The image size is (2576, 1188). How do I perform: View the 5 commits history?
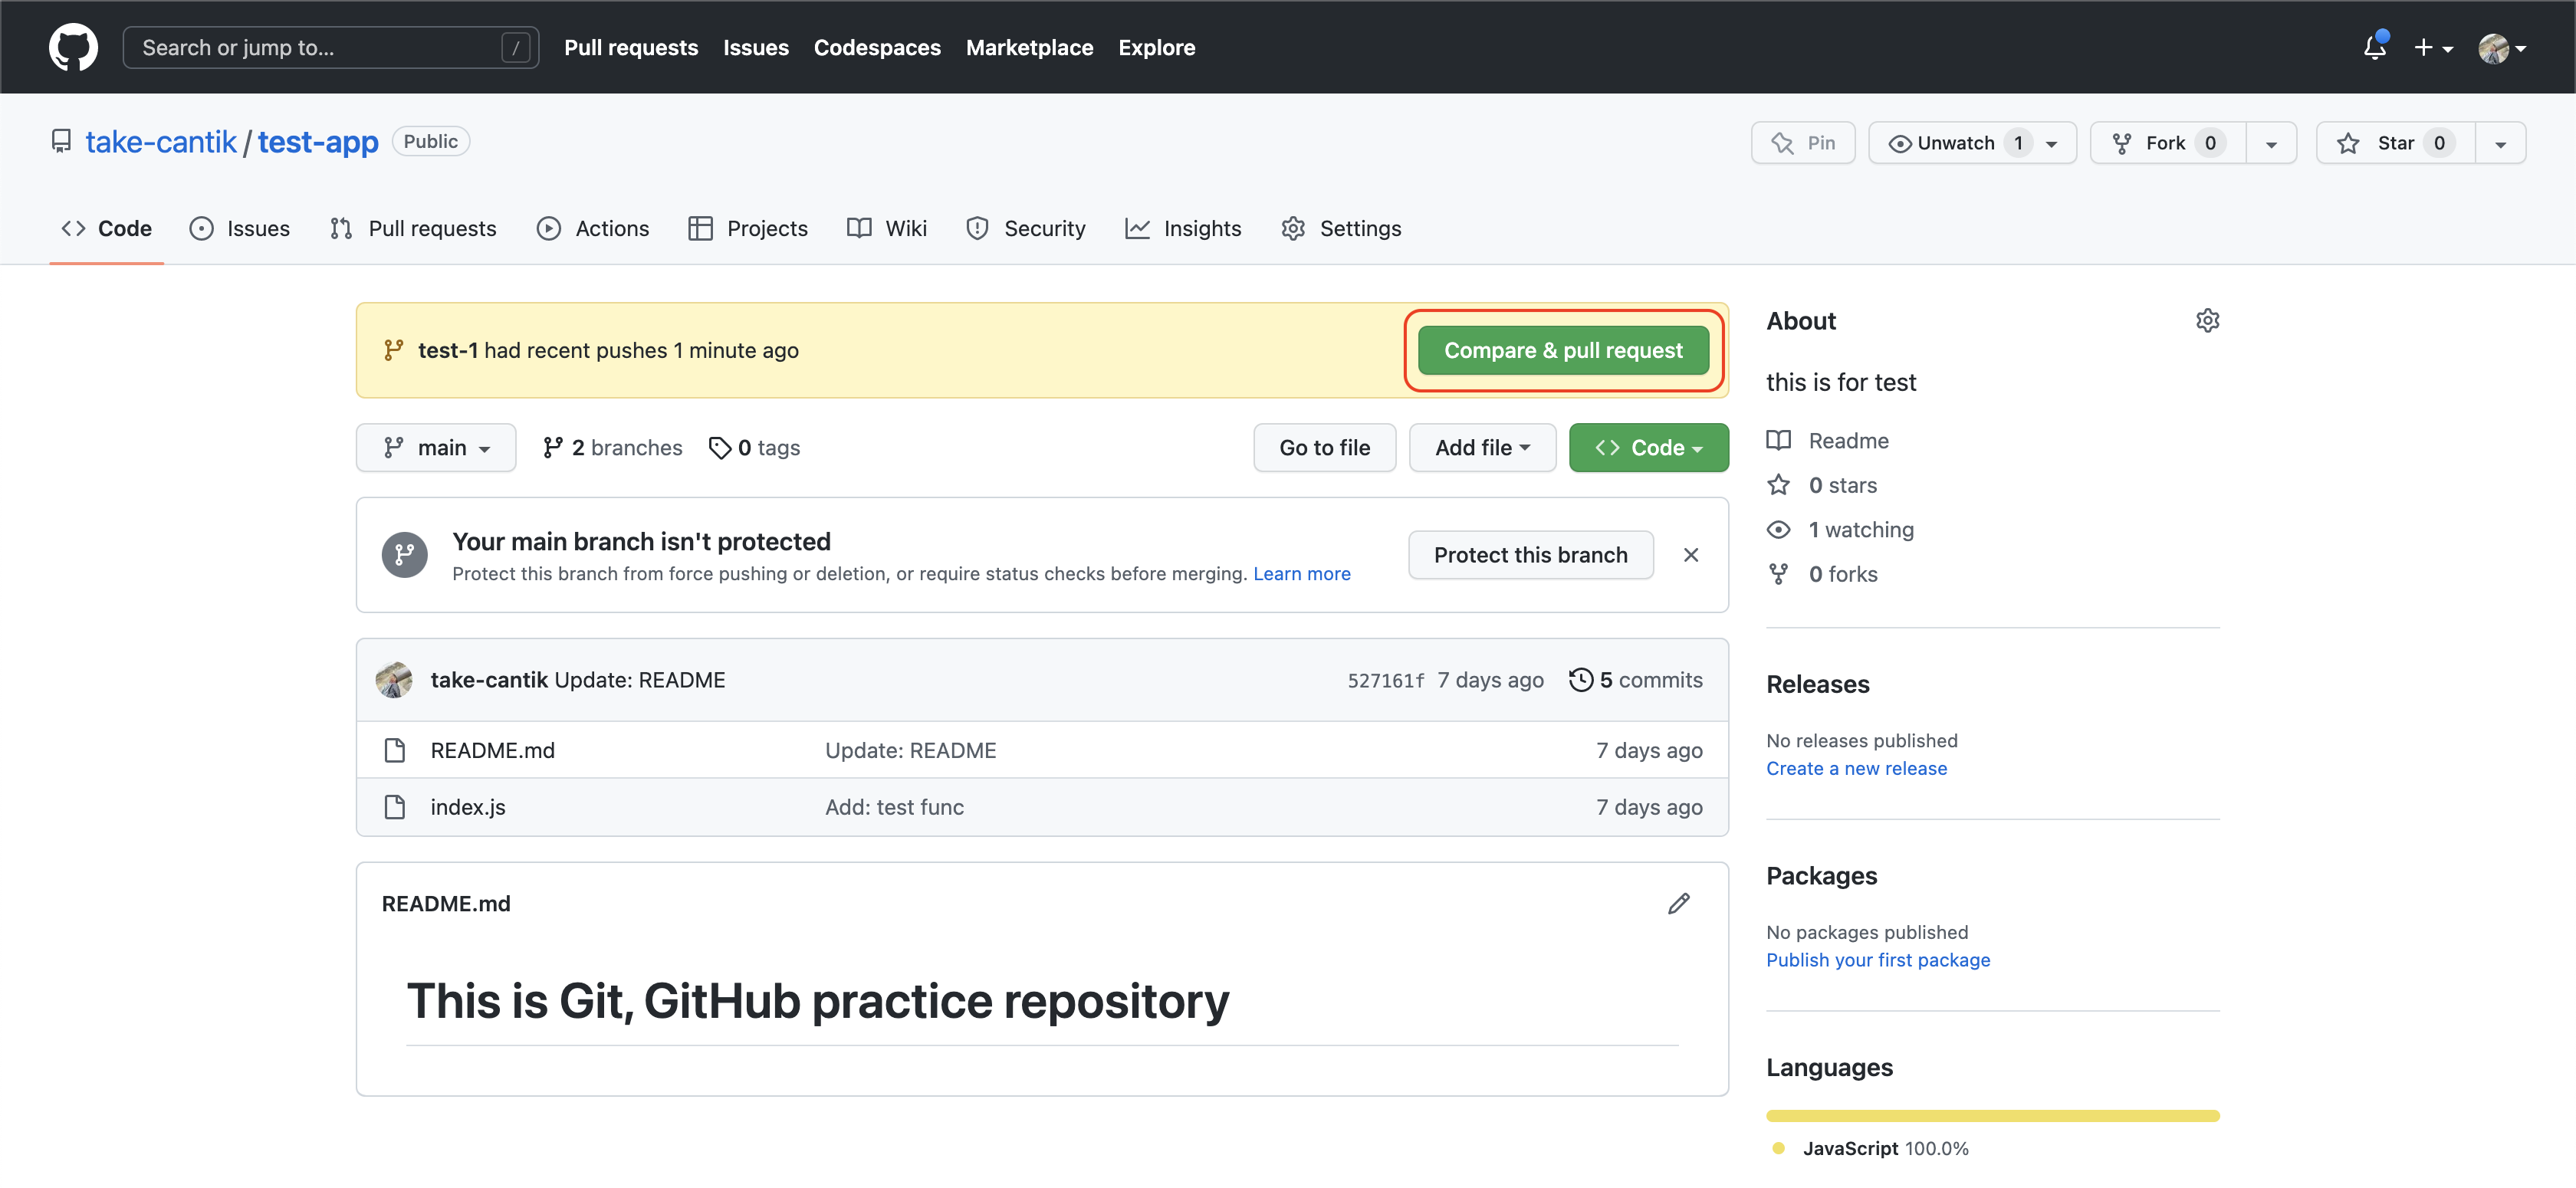pos(1636,680)
